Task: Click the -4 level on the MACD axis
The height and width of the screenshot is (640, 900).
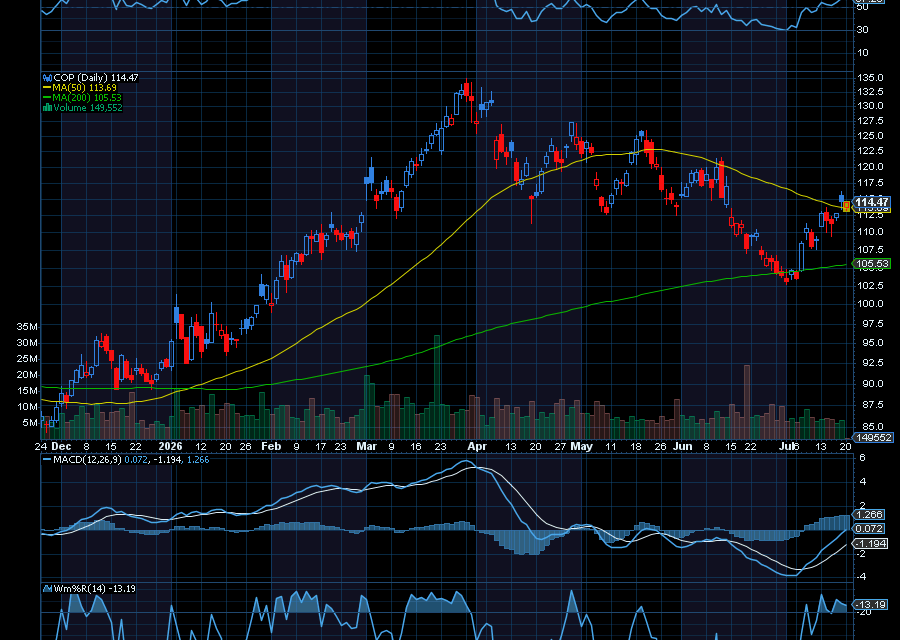Action: [x=862, y=577]
